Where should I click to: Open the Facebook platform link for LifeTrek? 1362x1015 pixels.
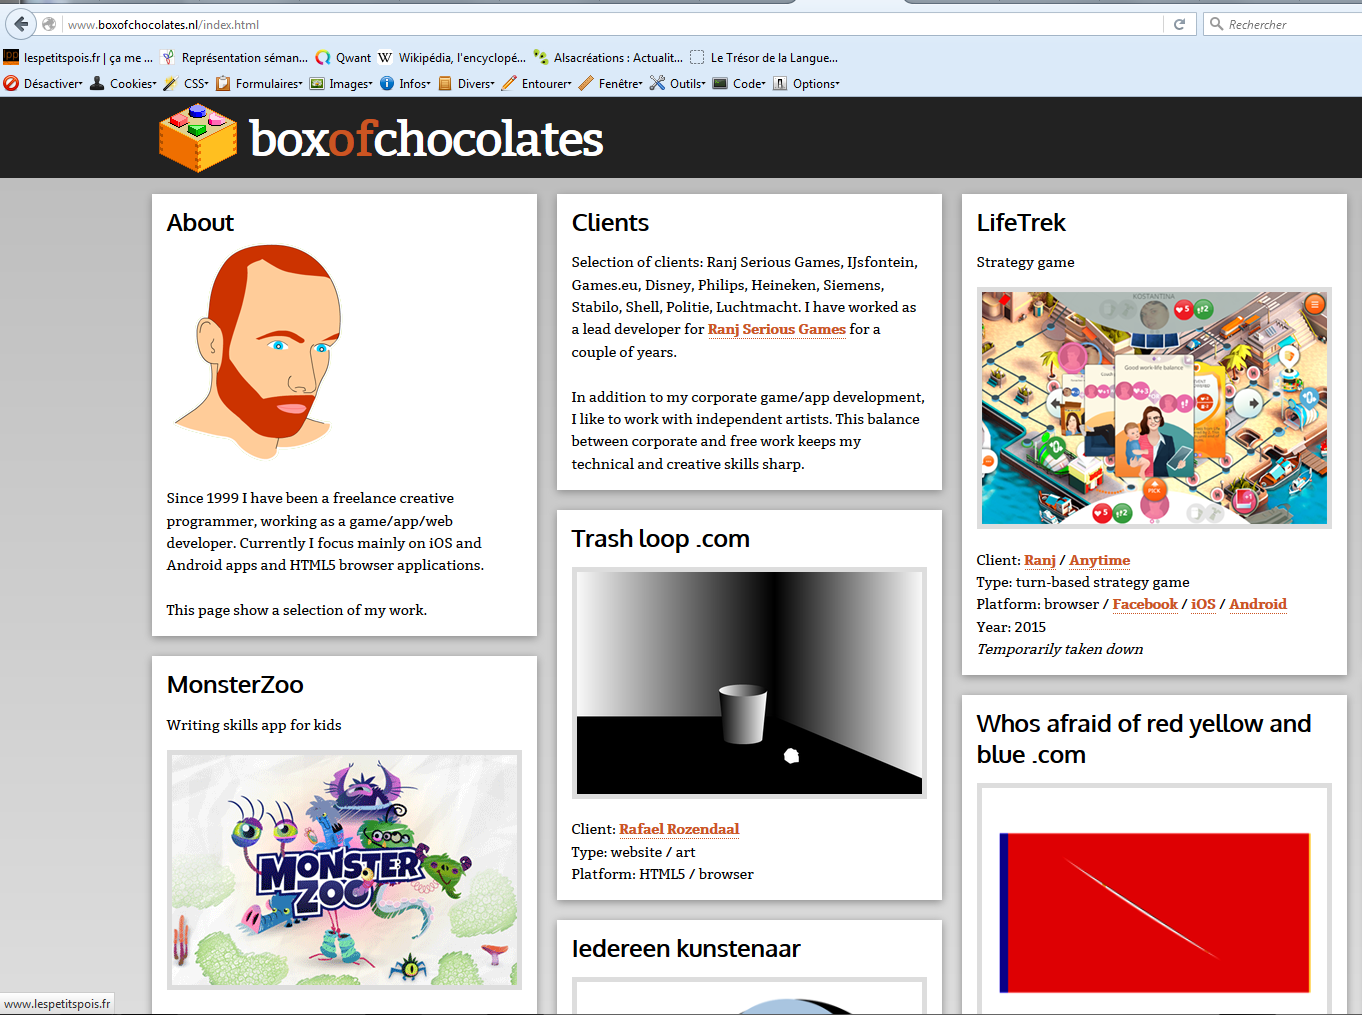tap(1145, 604)
